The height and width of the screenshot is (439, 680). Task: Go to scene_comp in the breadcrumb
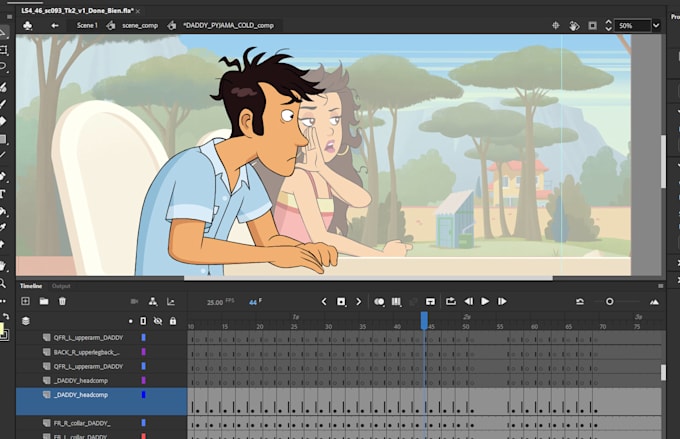(140, 26)
